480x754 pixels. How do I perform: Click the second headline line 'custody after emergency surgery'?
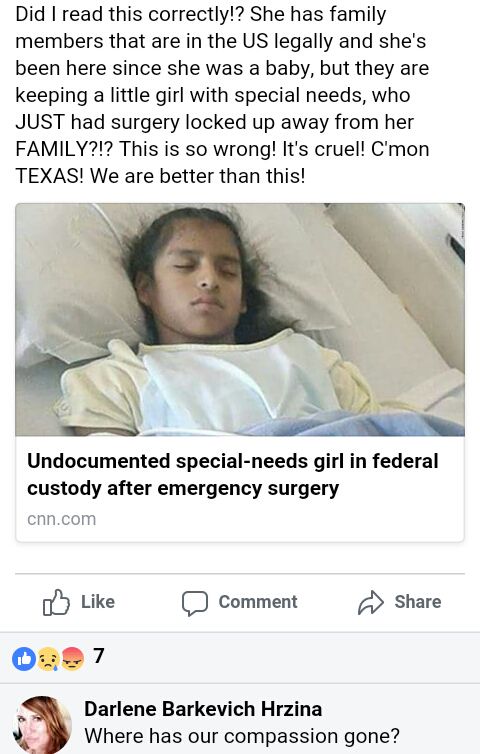point(183,488)
